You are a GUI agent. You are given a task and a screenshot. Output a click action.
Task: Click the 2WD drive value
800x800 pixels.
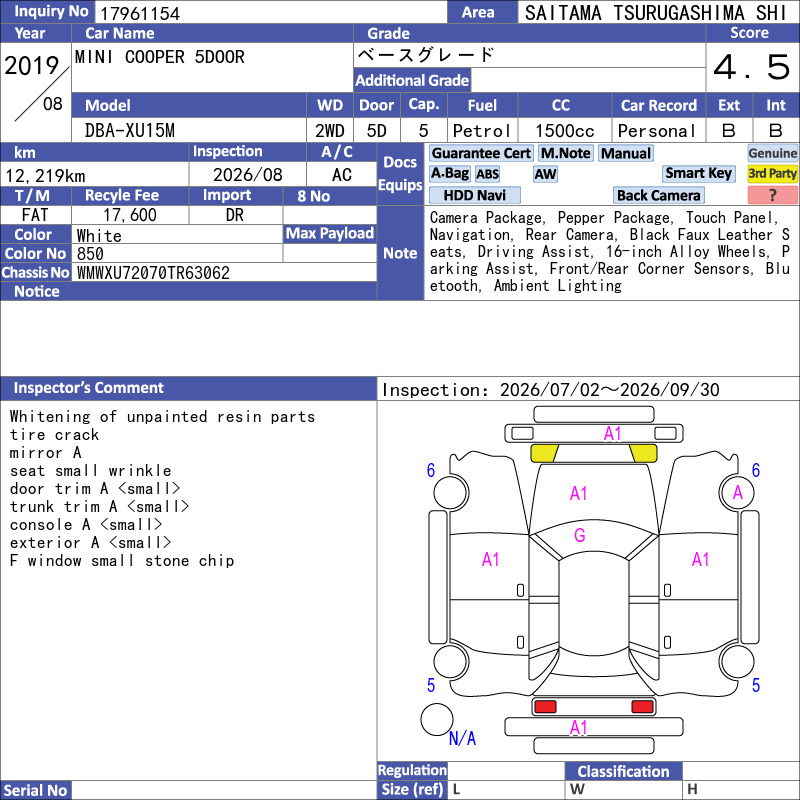(x=330, y=131)
